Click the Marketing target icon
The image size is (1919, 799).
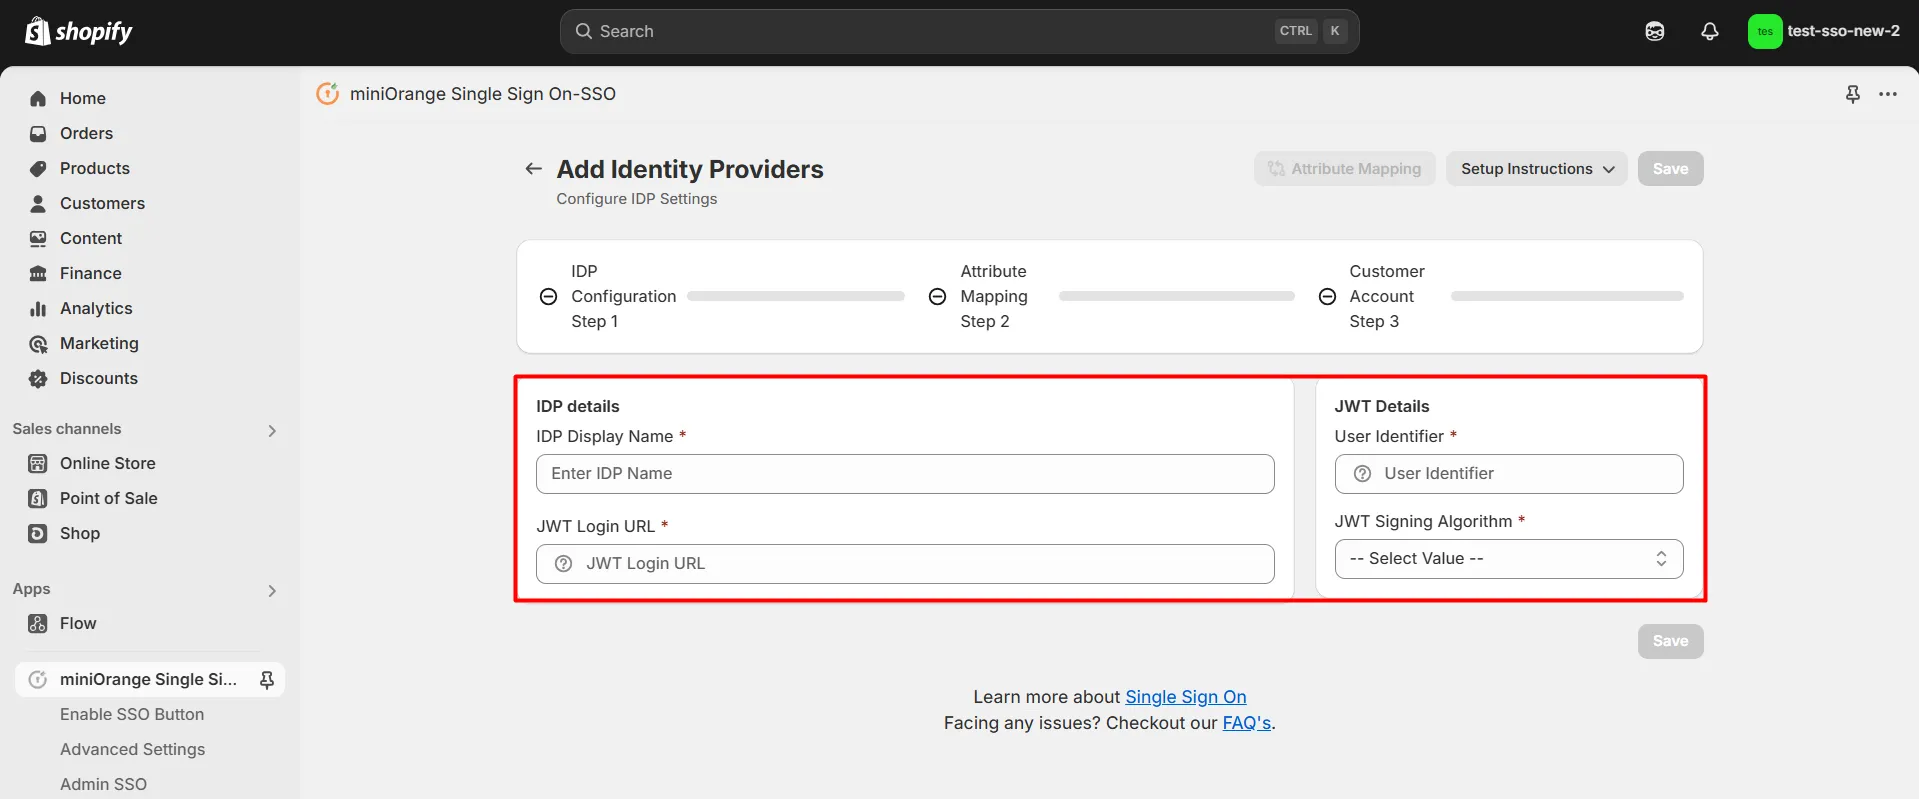38,343
